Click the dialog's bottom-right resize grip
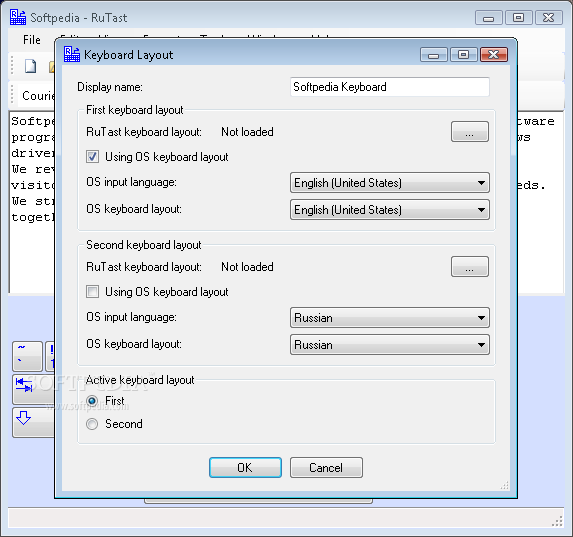This screenshot has height=537, width=573. point(505,485)
